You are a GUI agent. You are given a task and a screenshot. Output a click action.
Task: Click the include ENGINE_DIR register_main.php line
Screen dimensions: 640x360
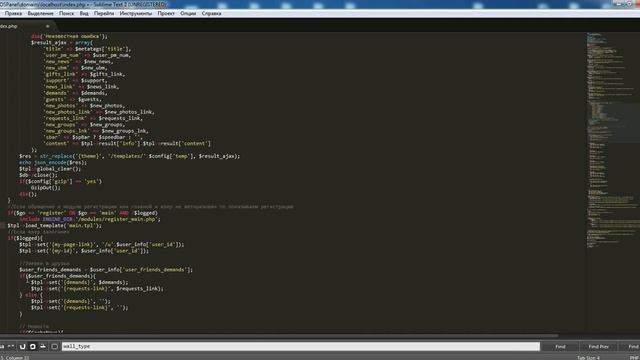90,219
